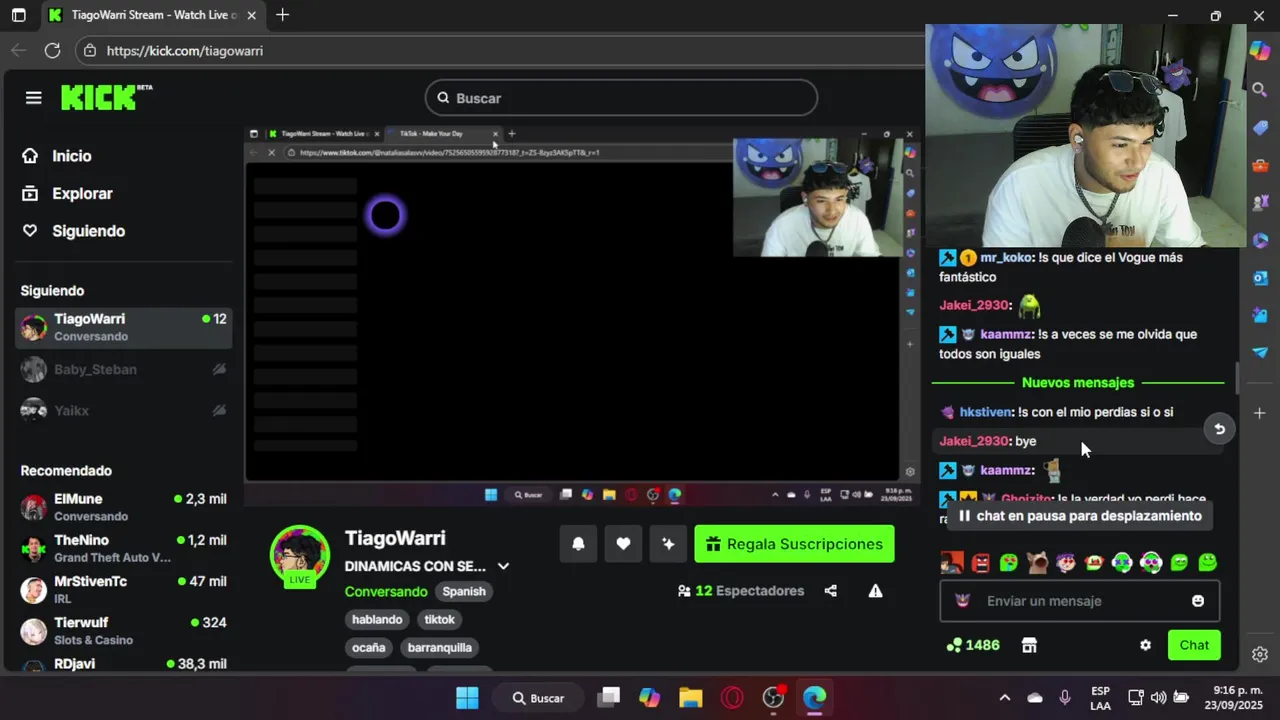Viewport: 1280px width, 720px height.
Task: Open chat settings gear
Action: point(1145,645)
